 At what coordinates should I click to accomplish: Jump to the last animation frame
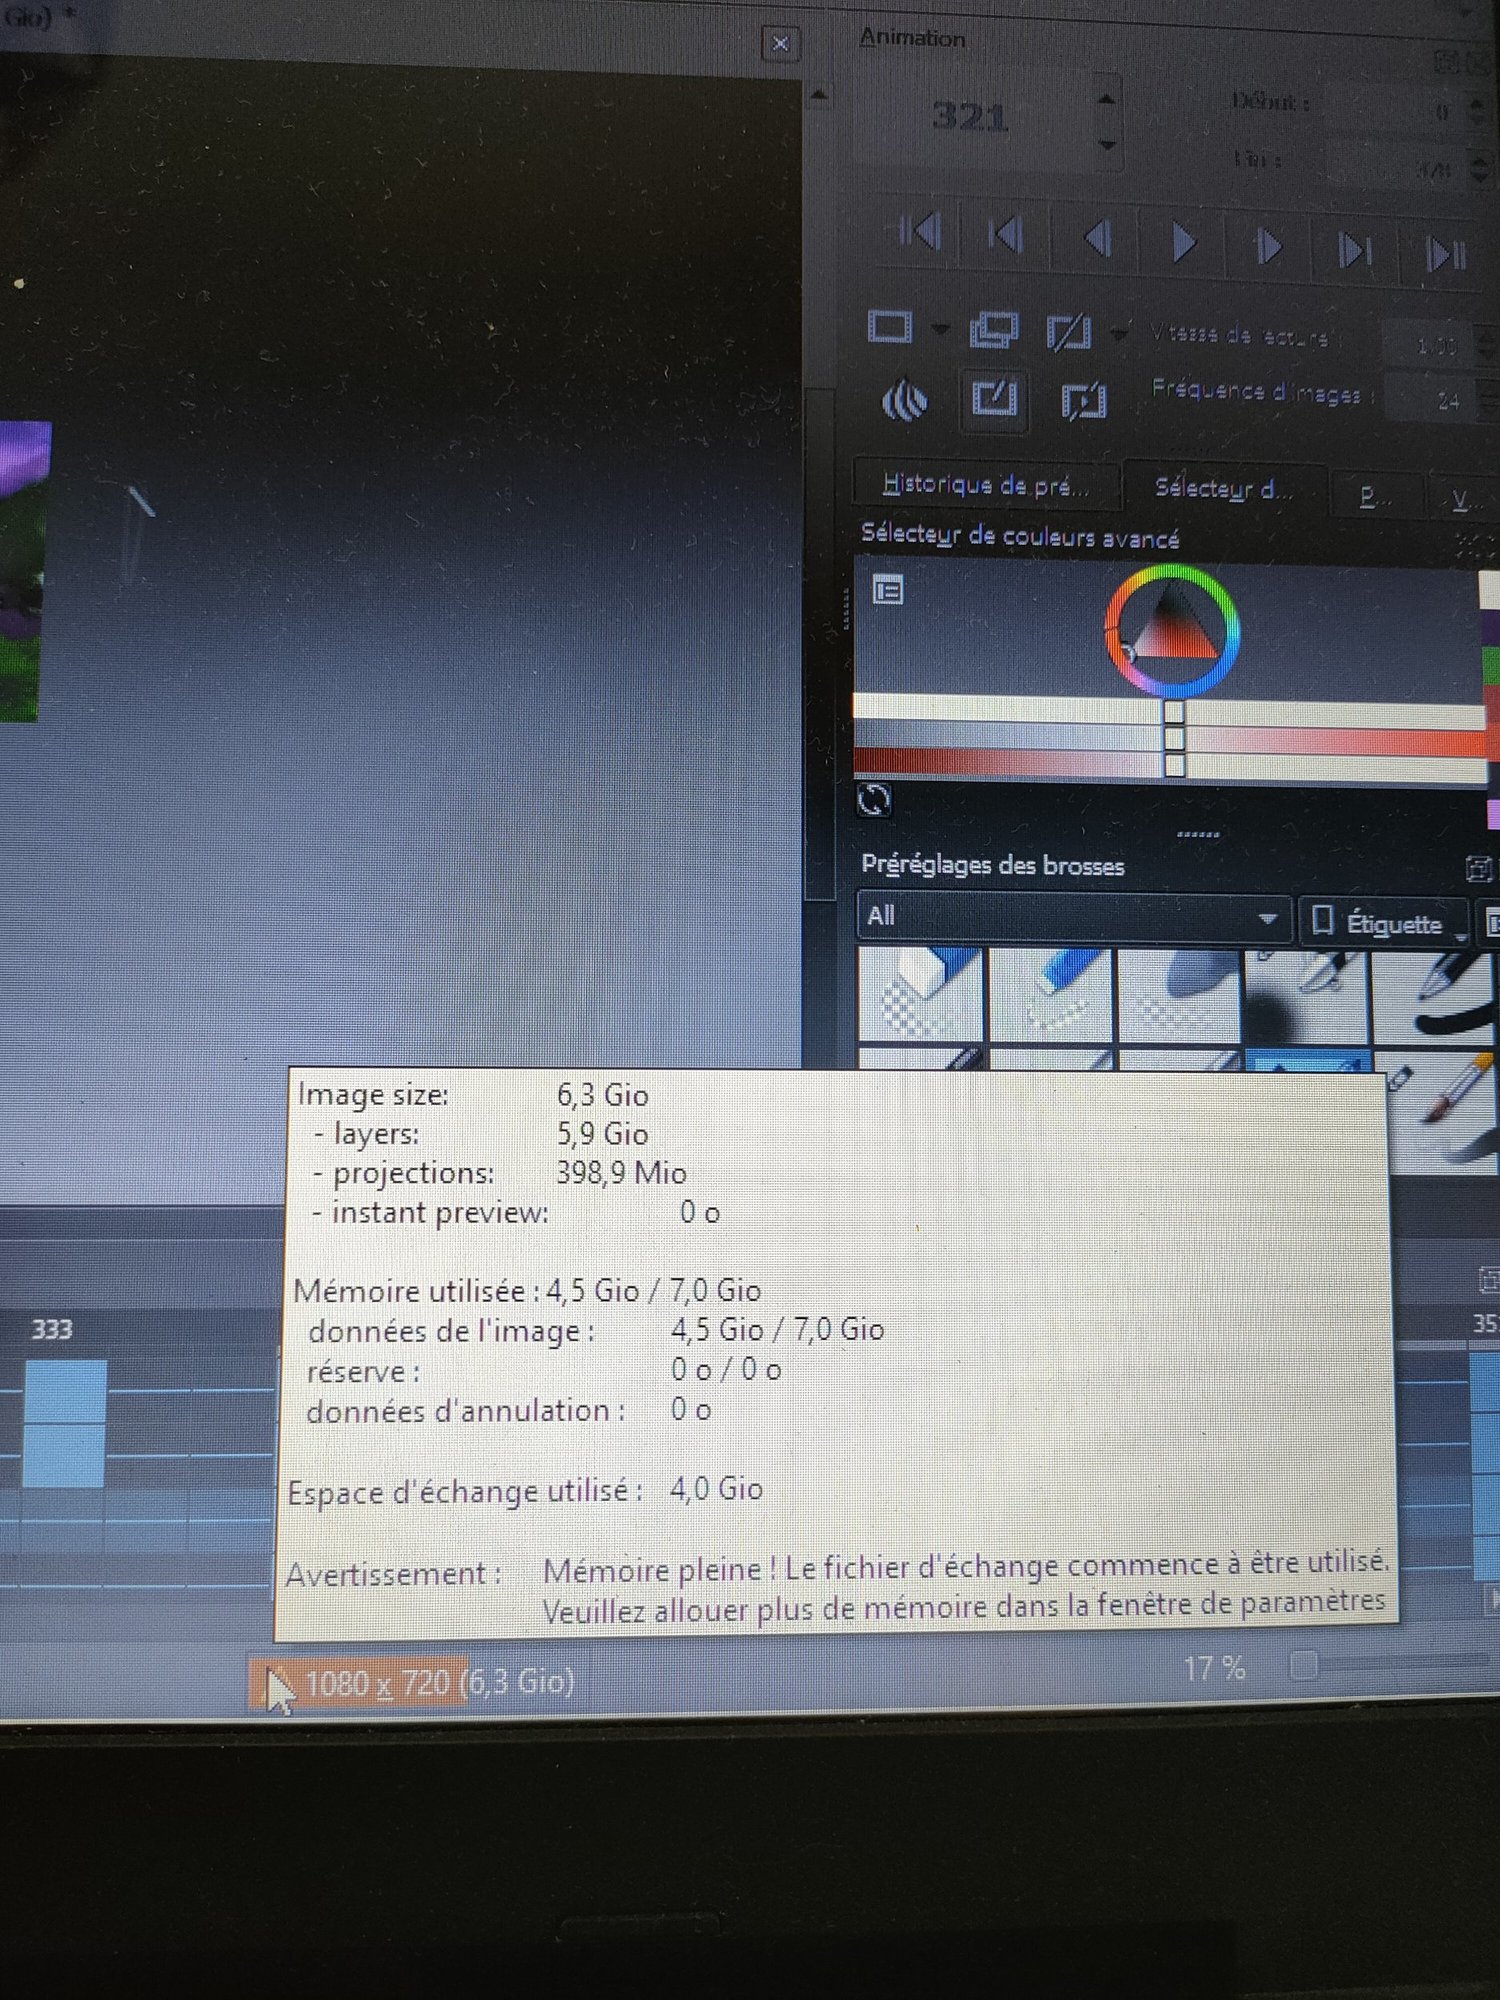coord(1446,254)
